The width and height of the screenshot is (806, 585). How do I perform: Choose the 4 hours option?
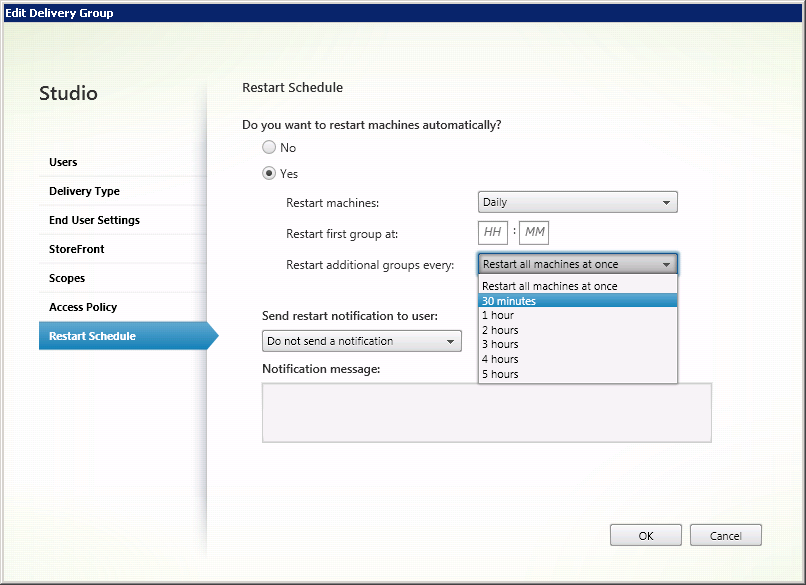click(x=577, y=359)
